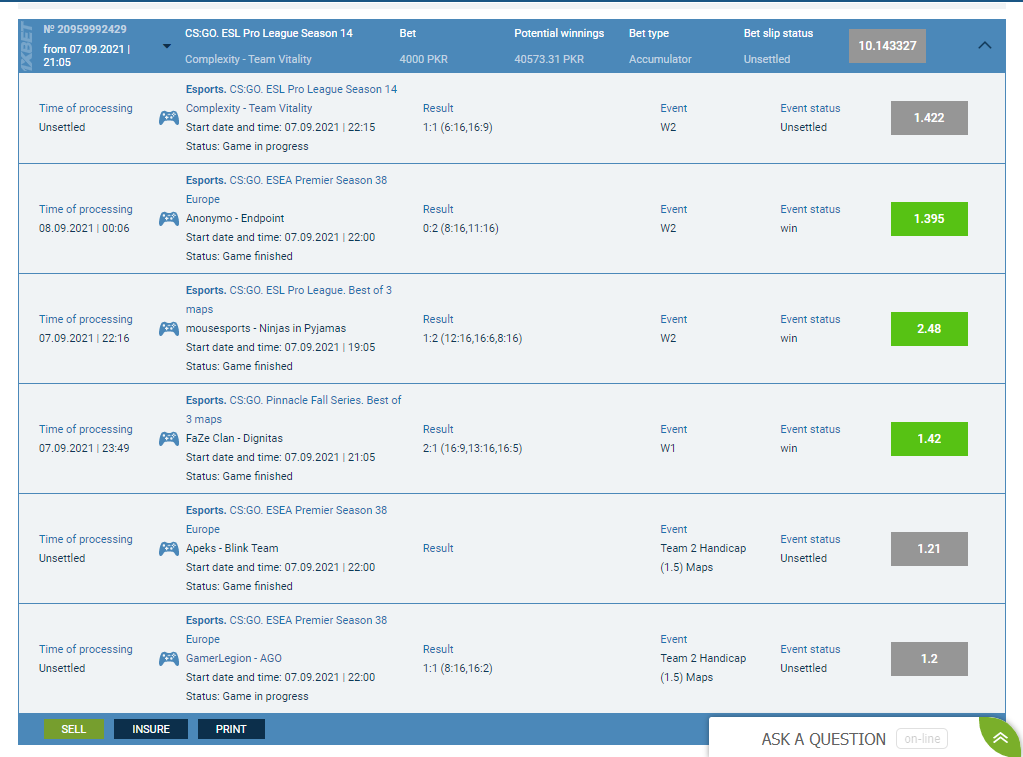Click gamepad icon for GamerLegion - AGO
This screenshot has width=1023, height=757.
click(169, 658)
